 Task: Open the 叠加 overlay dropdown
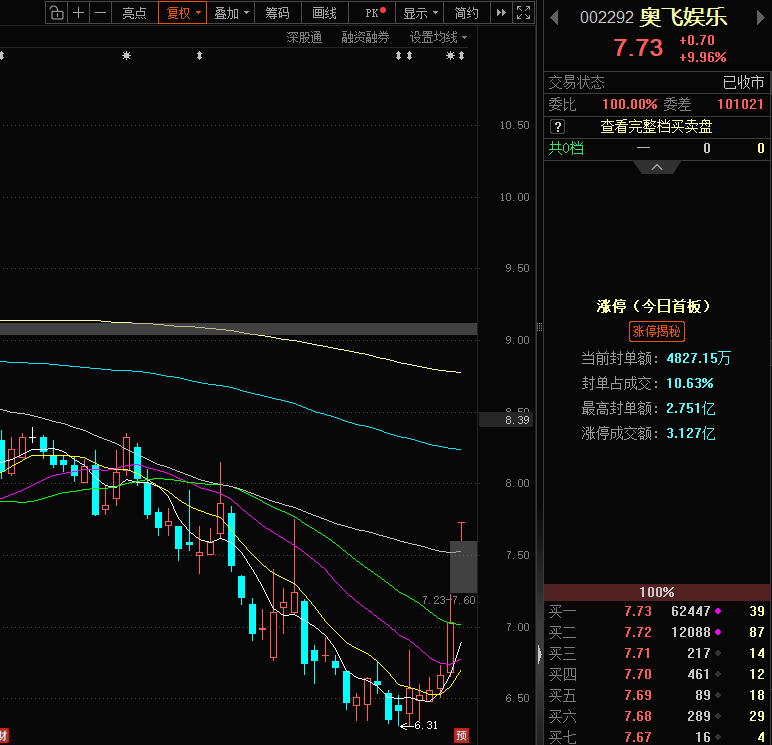(x=230, y=13)
